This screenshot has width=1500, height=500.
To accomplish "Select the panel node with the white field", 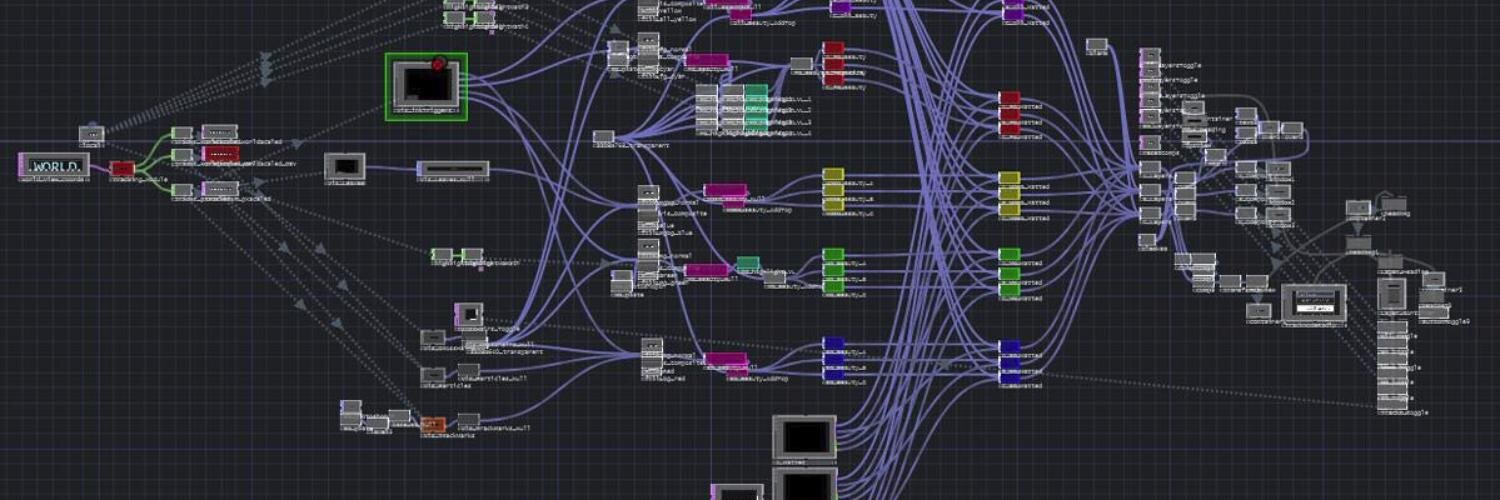I will coord(1313,303).
